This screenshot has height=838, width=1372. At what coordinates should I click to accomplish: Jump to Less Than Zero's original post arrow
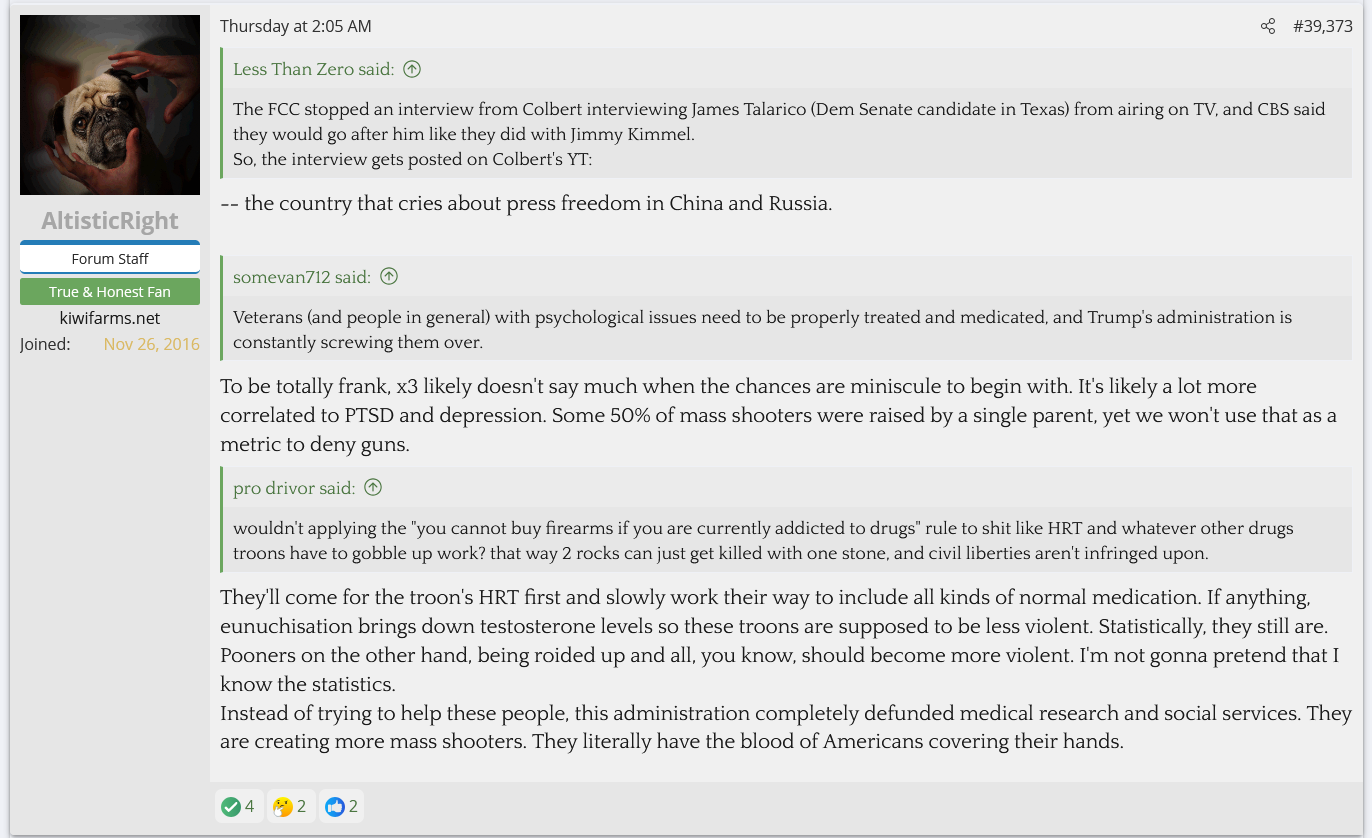(412, 69)
